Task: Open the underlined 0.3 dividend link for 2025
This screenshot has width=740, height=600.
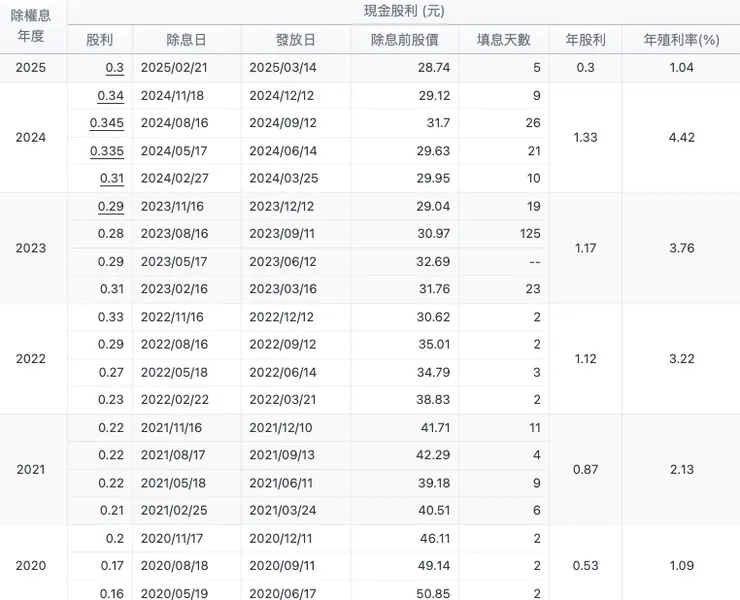Action: click(x=114, y=67)
